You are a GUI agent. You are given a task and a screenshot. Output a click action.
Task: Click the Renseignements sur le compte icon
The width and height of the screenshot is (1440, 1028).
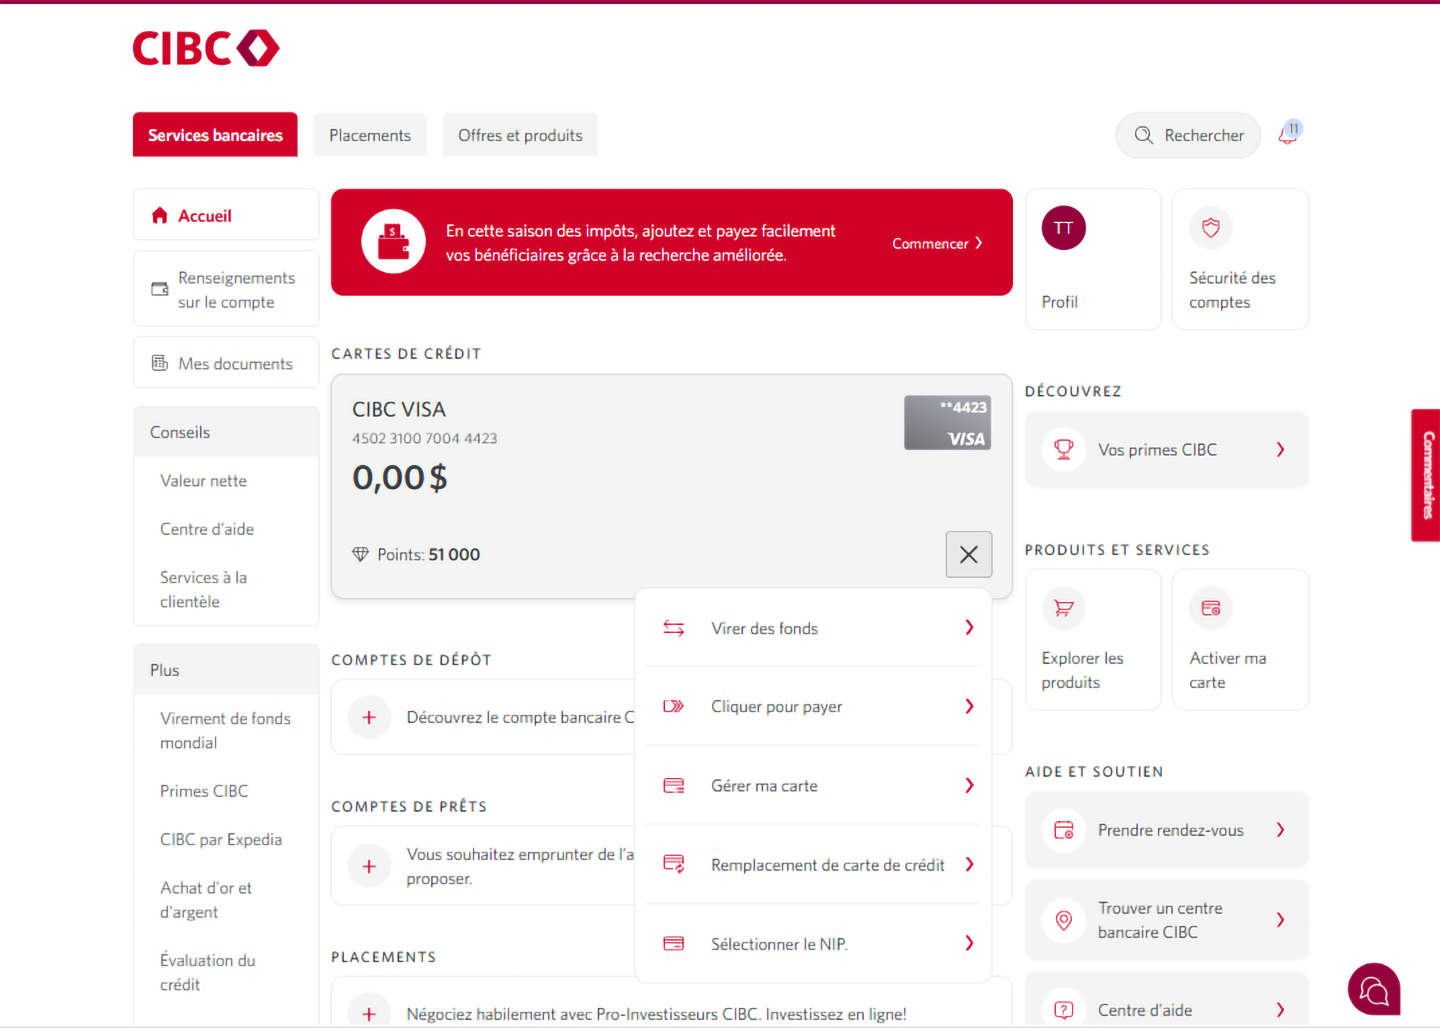point(159,289)
